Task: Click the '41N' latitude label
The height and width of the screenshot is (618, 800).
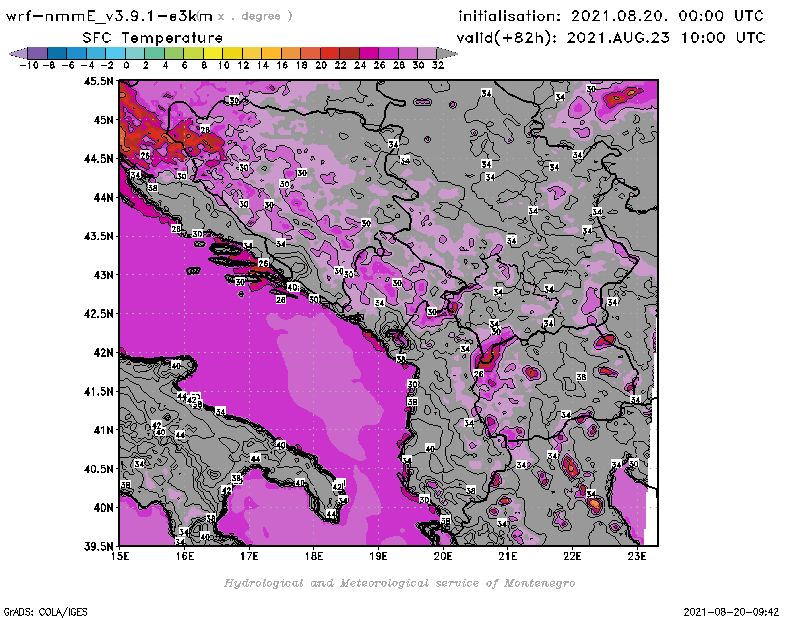Action: pos(103,430)
